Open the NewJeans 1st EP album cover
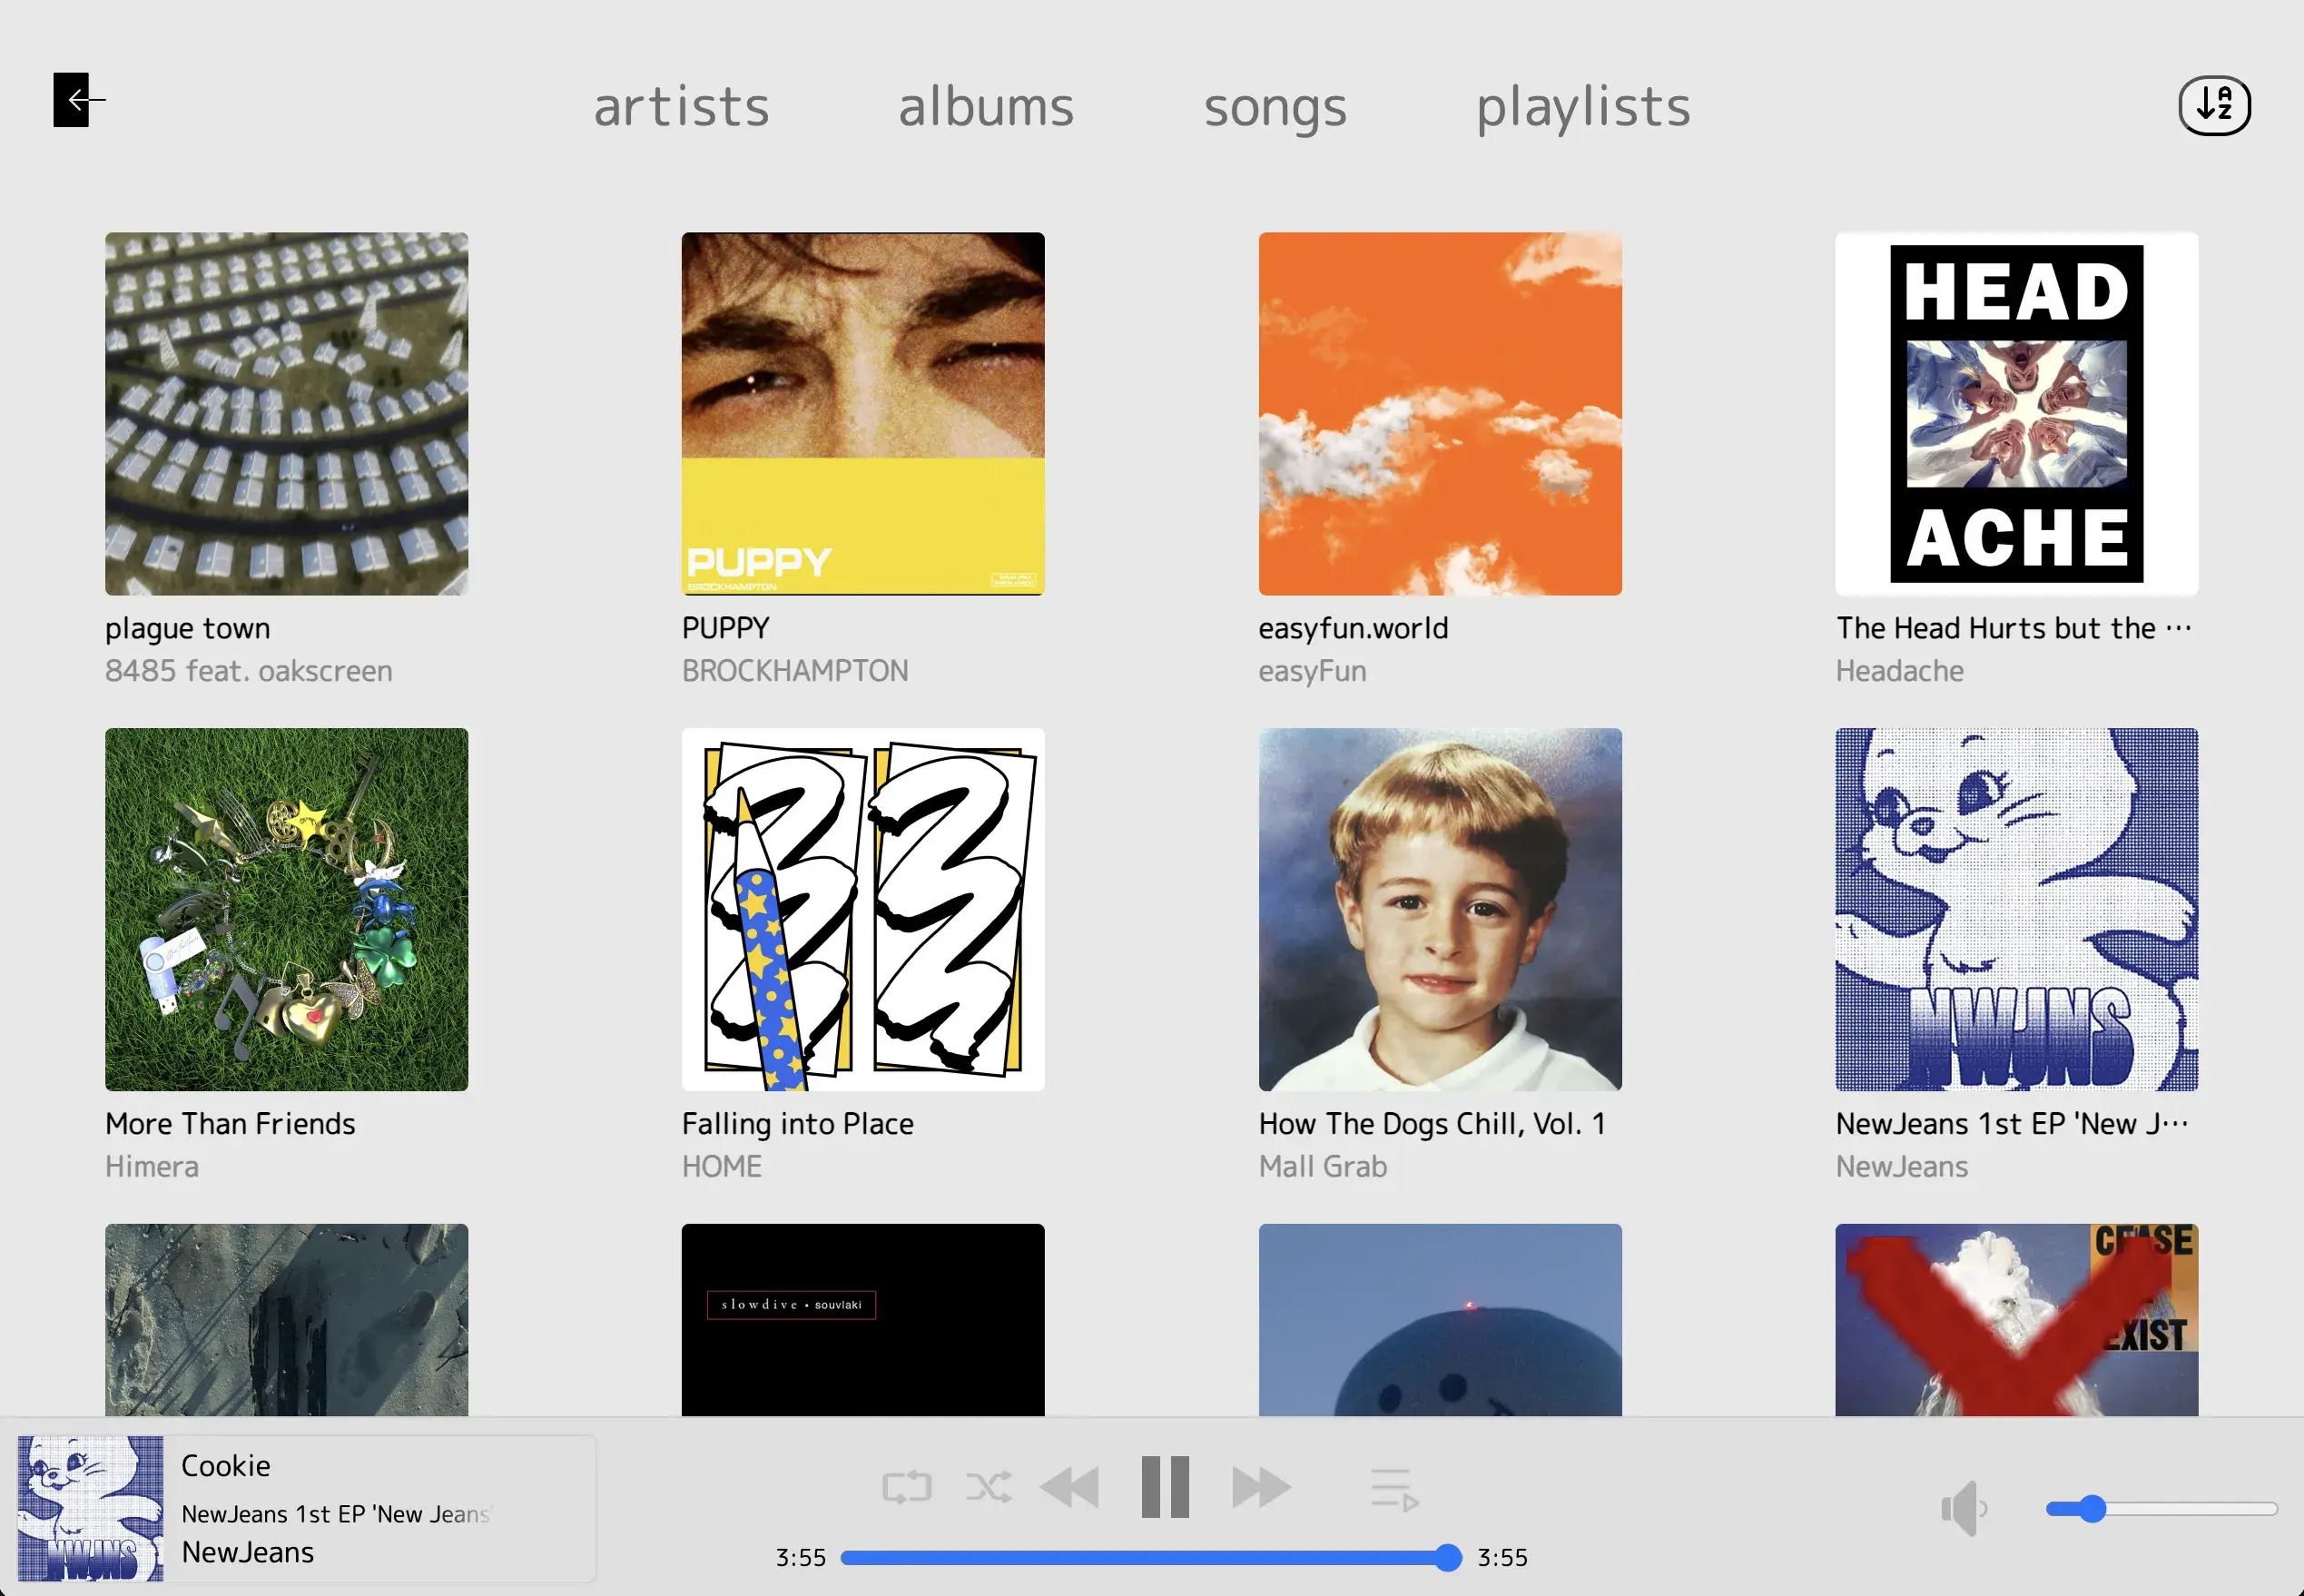Screen dimensions: 2304x1596 pos(2016,909)
